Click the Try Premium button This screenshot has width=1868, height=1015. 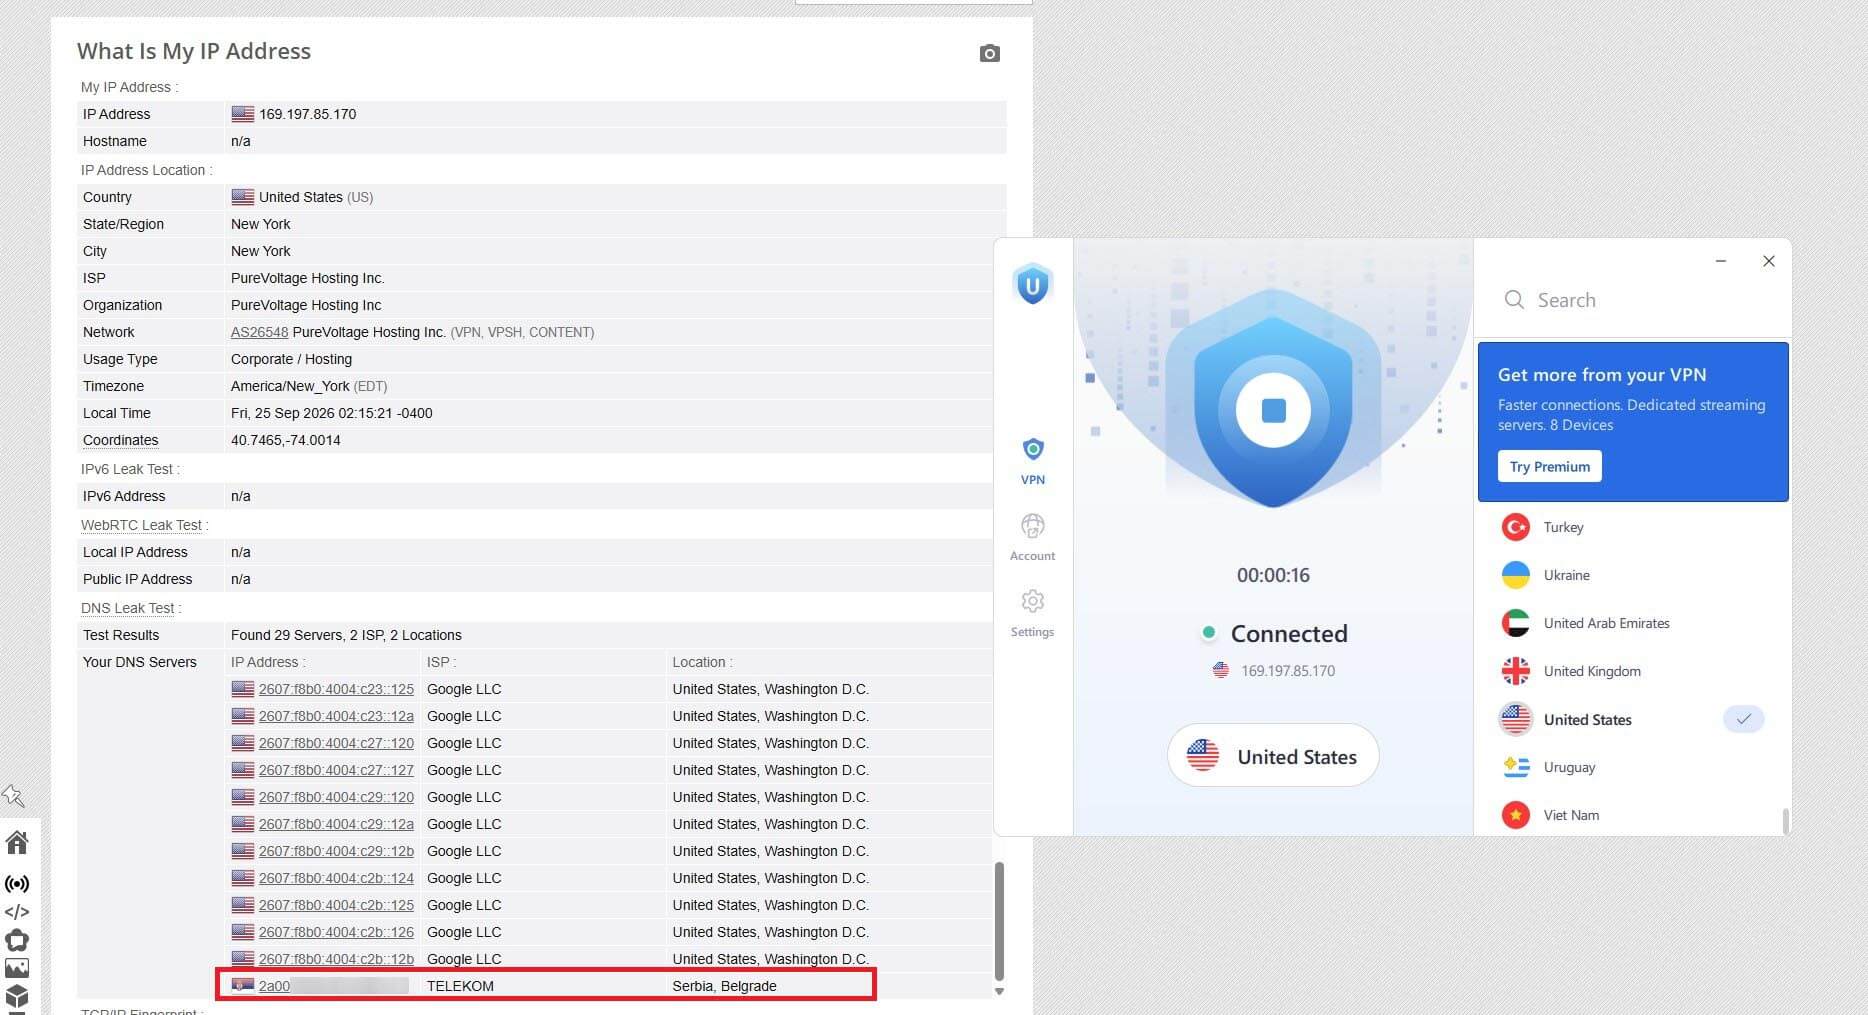(1549, 466)
